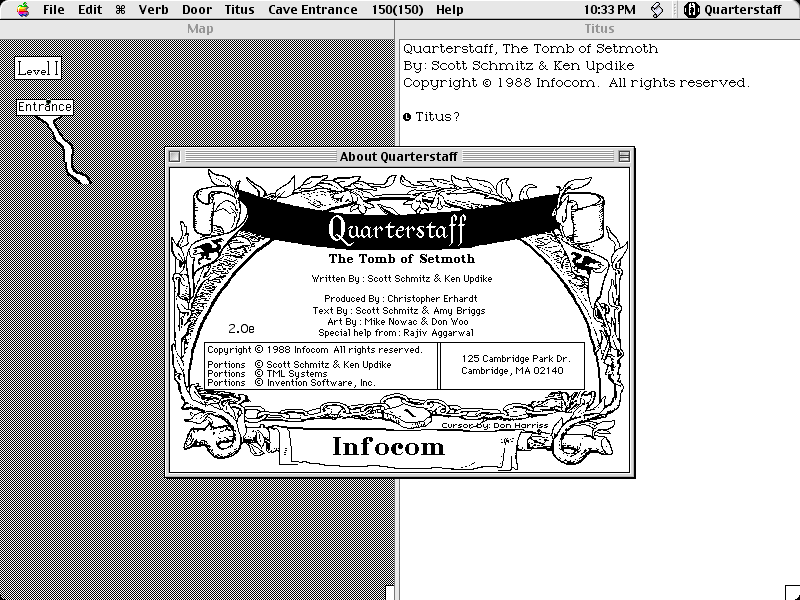Open the Quarterstaff application switcher menu
Screen dimensions: 800x600
[x=733, y=9]
